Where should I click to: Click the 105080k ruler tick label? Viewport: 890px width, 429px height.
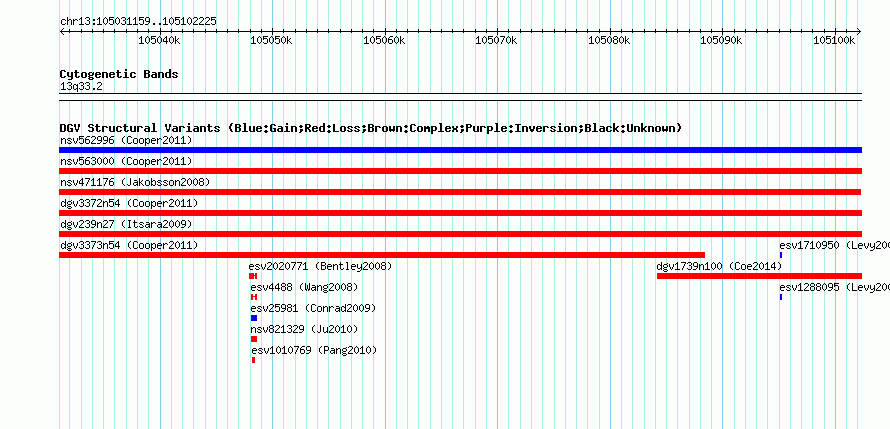(x=610, y=40)
